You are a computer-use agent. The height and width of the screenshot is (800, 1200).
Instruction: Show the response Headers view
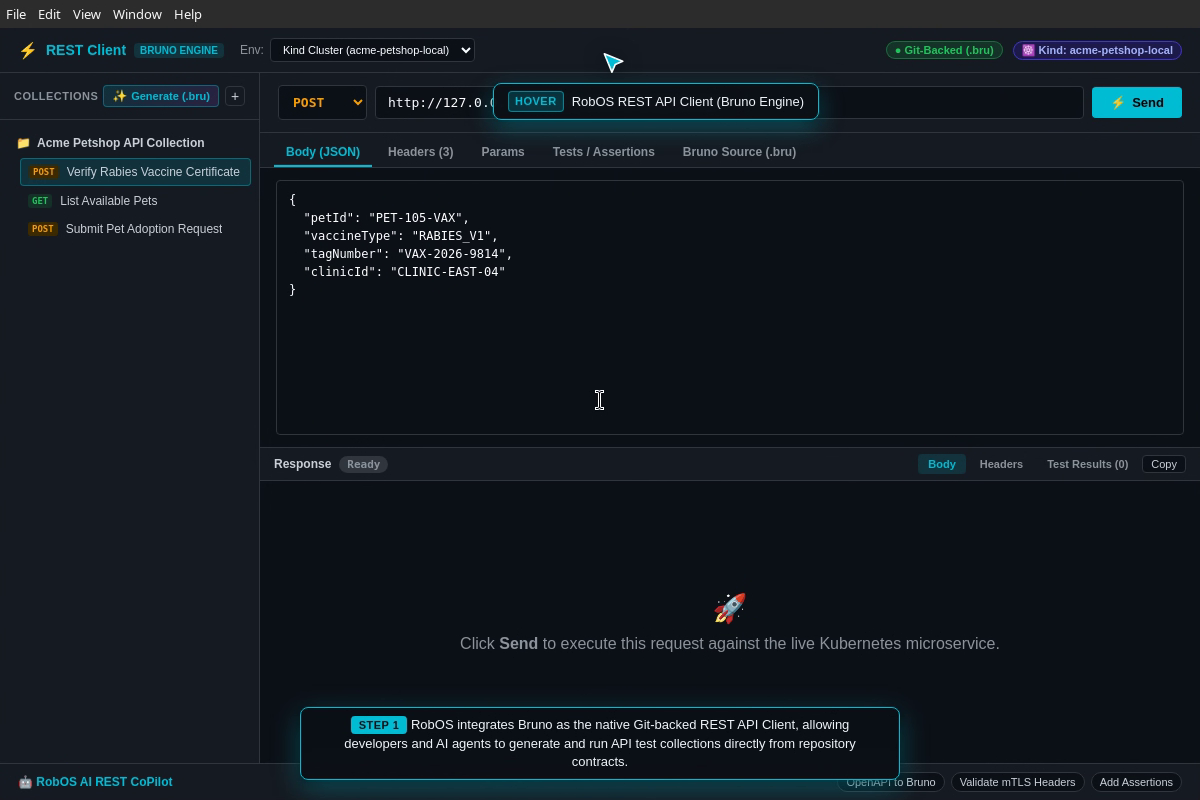tap(1001, 464)
